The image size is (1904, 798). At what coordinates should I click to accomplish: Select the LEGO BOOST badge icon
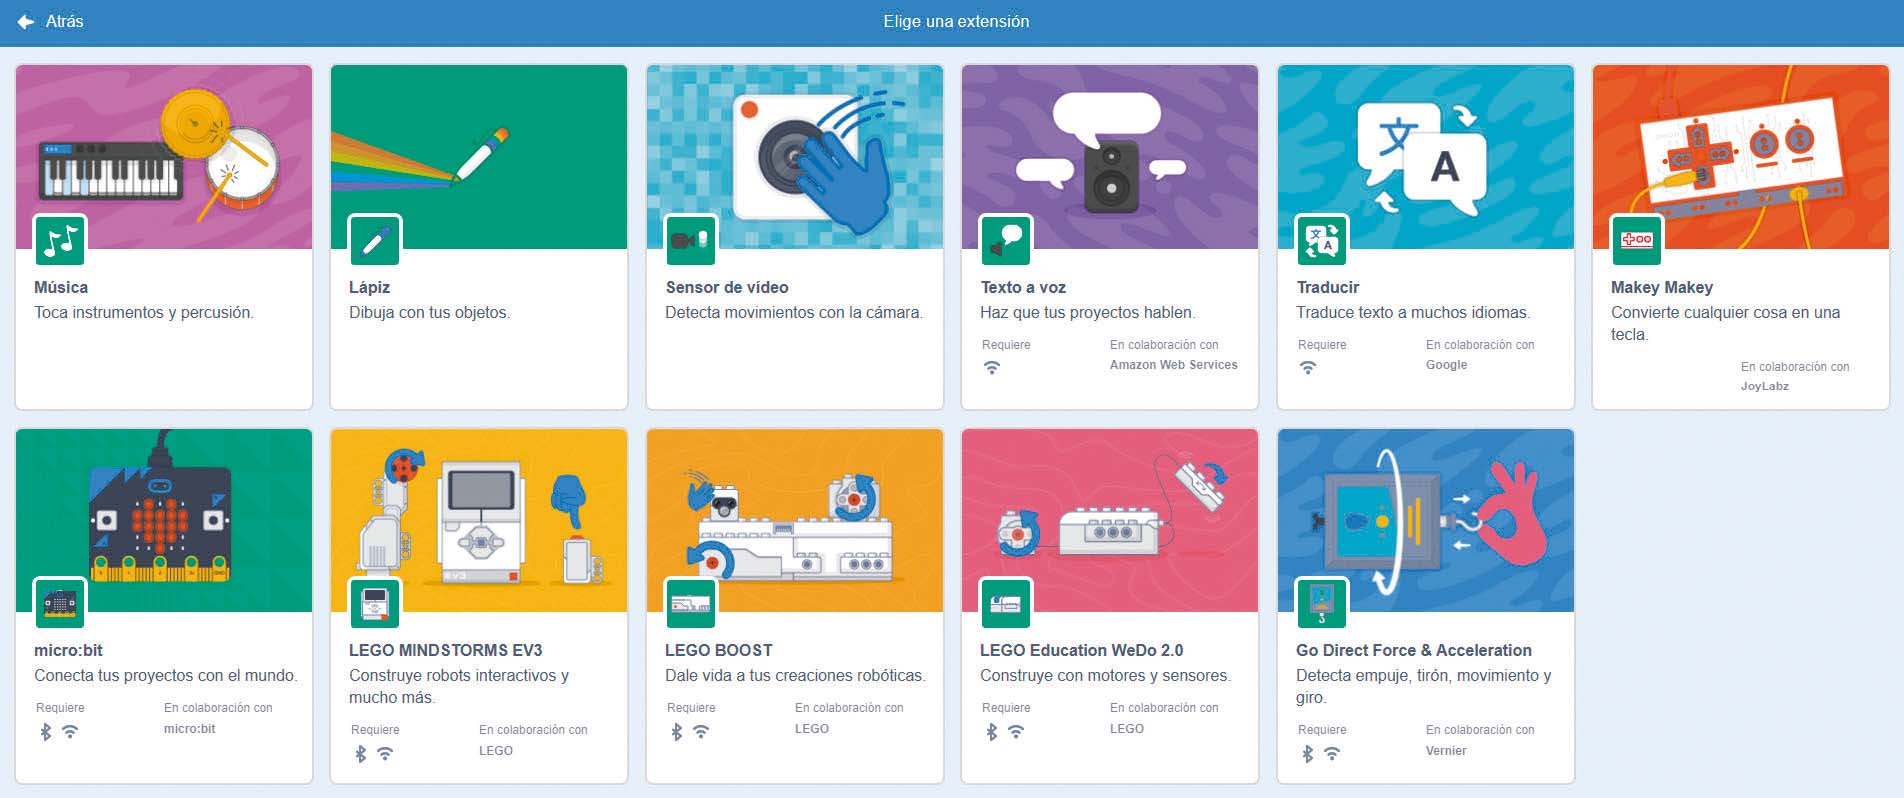[691, 603]
